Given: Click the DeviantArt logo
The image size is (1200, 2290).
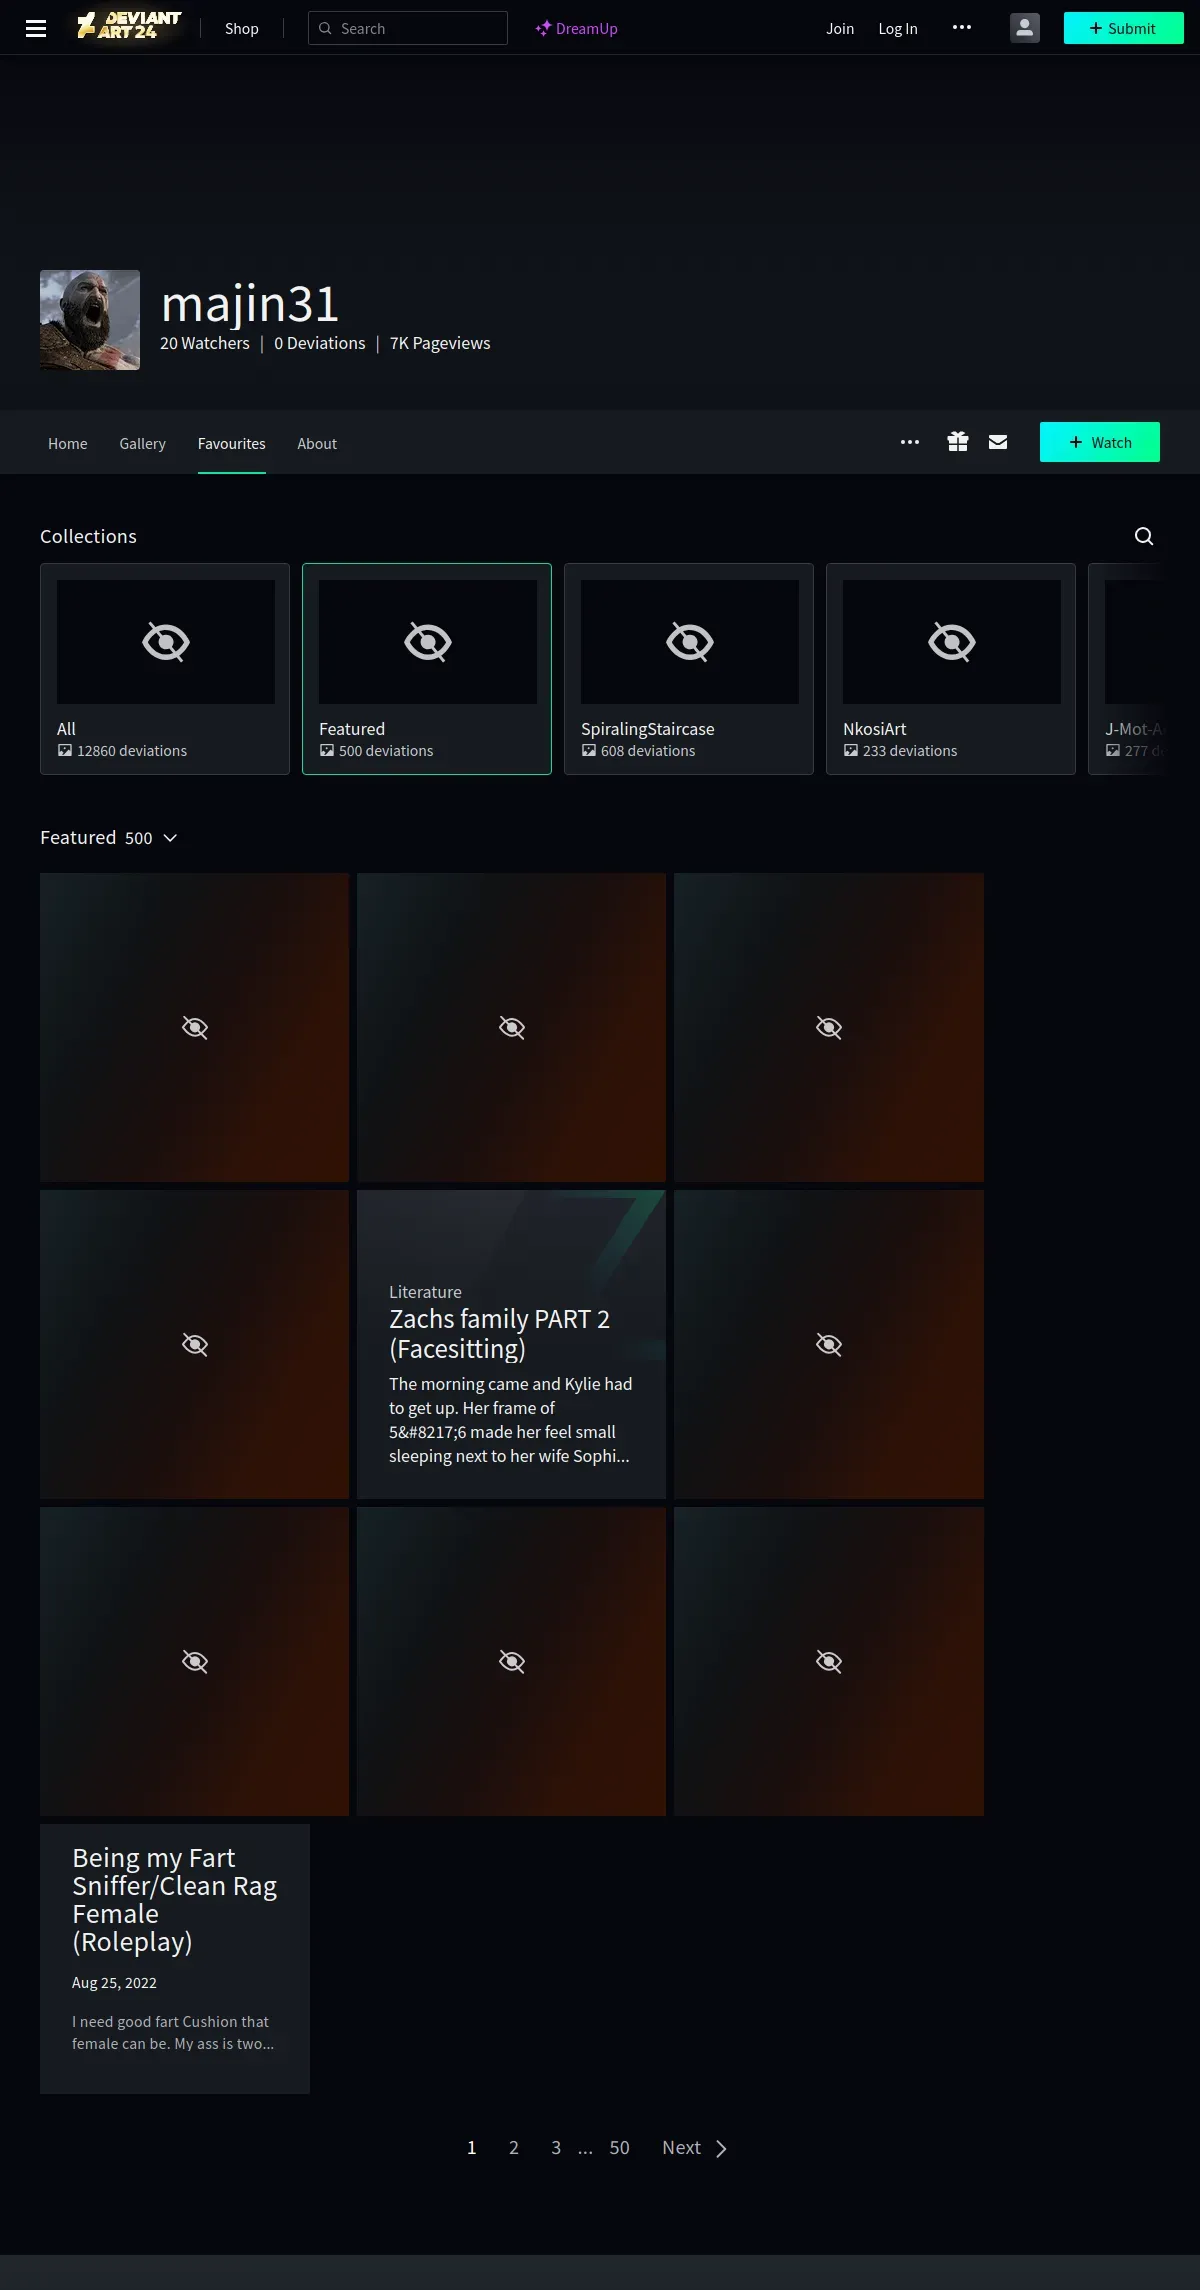Looking at the screenshot, I should [129, 26].
